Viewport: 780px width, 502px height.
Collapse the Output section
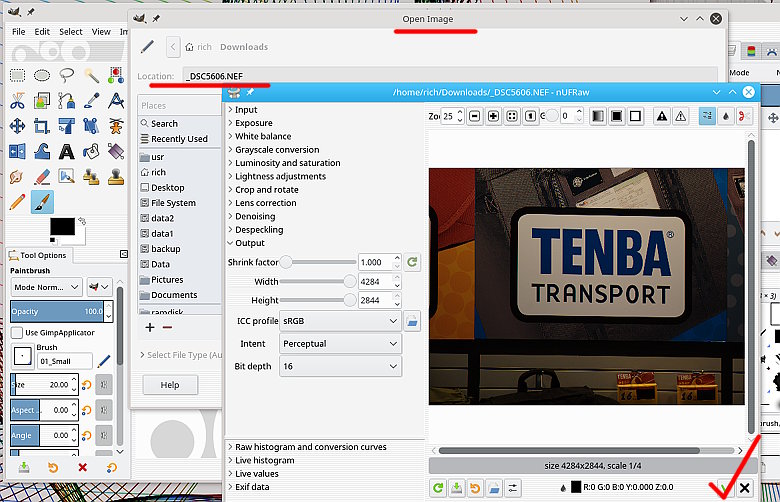[246, 243]
